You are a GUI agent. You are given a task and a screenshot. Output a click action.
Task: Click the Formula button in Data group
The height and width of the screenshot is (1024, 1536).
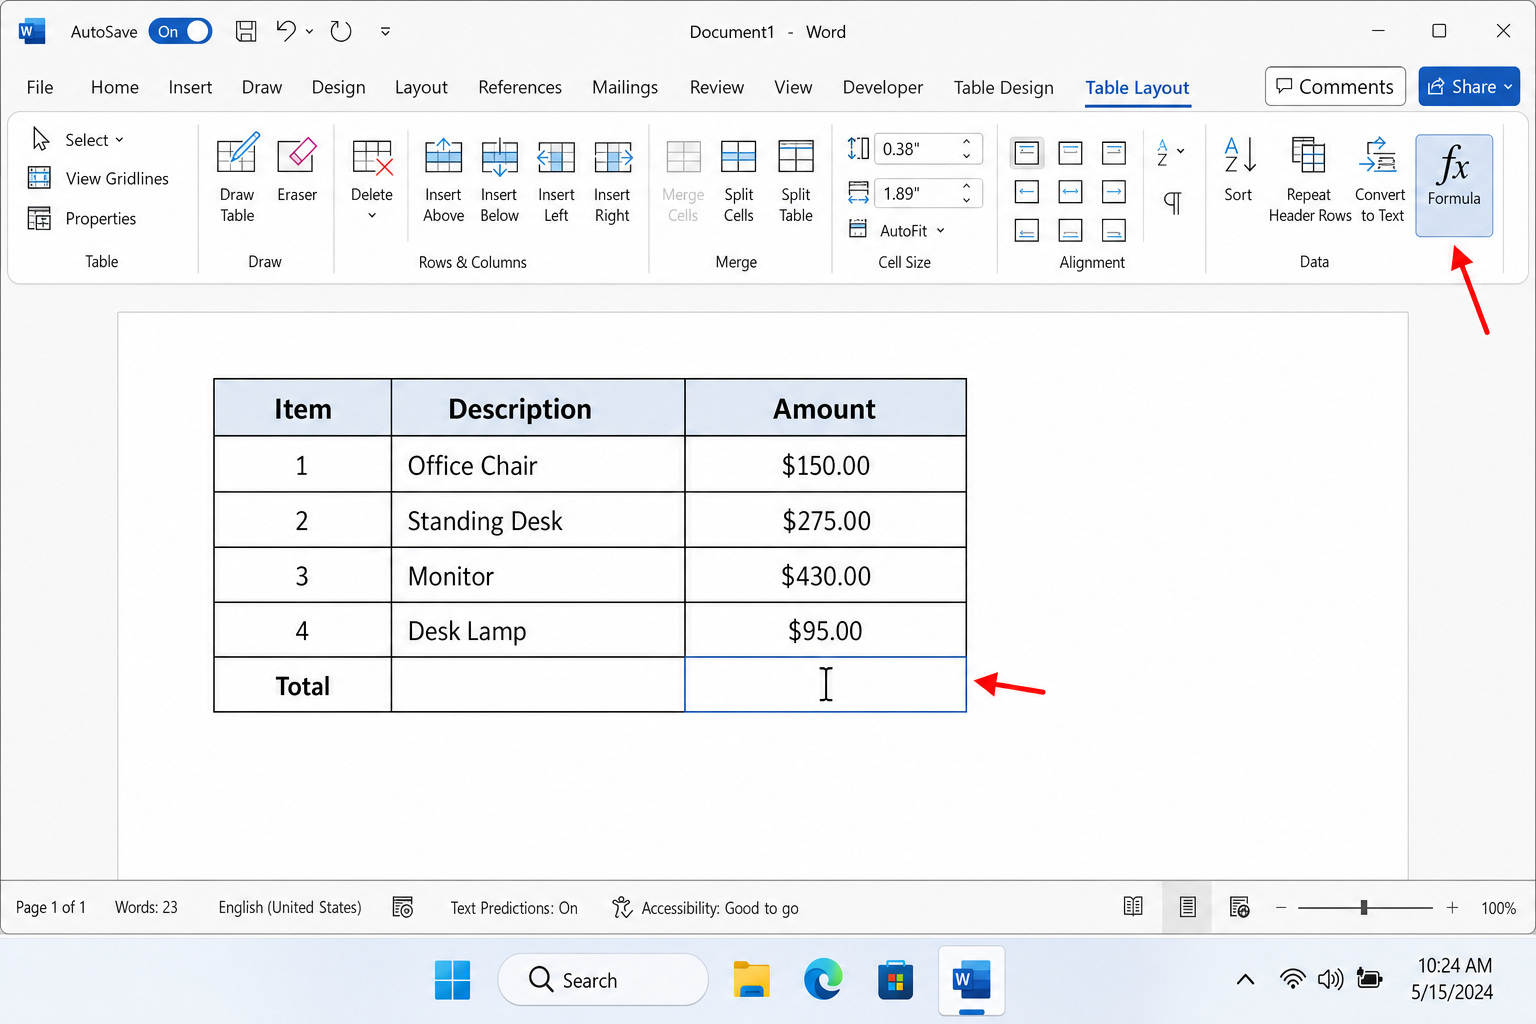[x=1454, y=186]
